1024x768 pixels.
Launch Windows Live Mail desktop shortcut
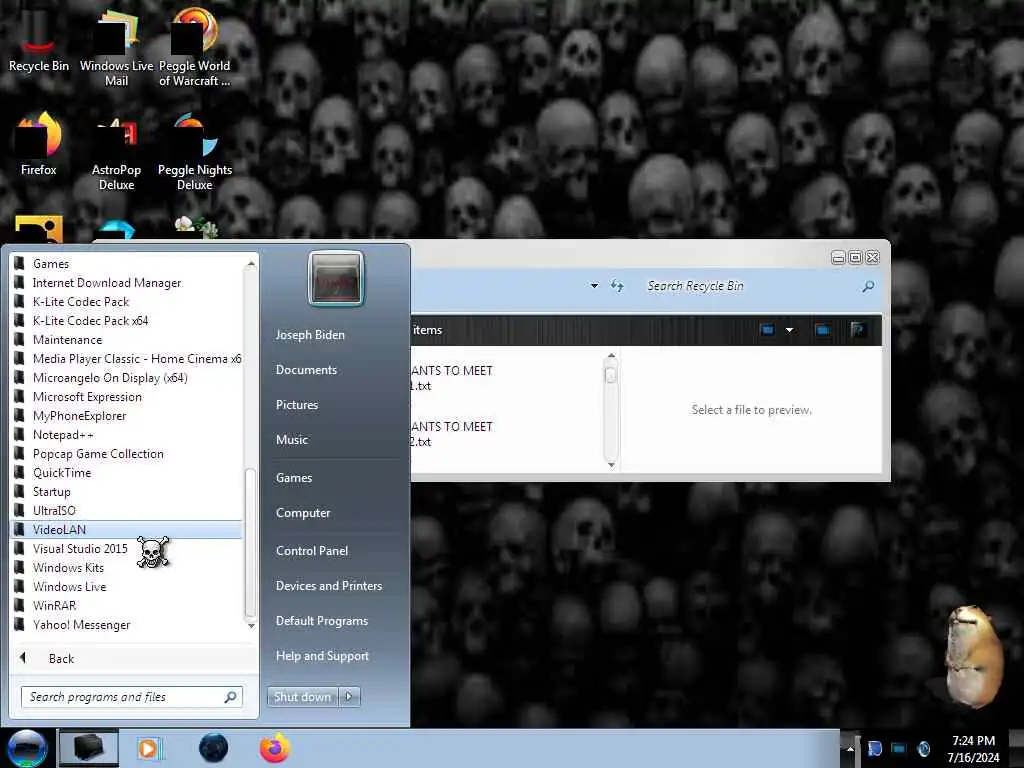tap(116, 46)
